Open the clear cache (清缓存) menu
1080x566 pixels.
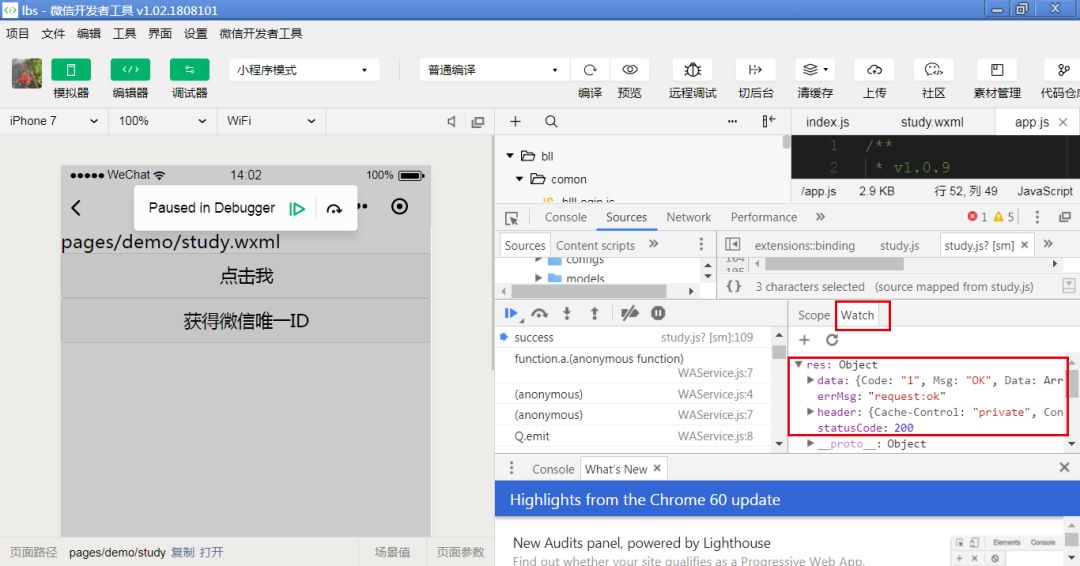(815, 70)
